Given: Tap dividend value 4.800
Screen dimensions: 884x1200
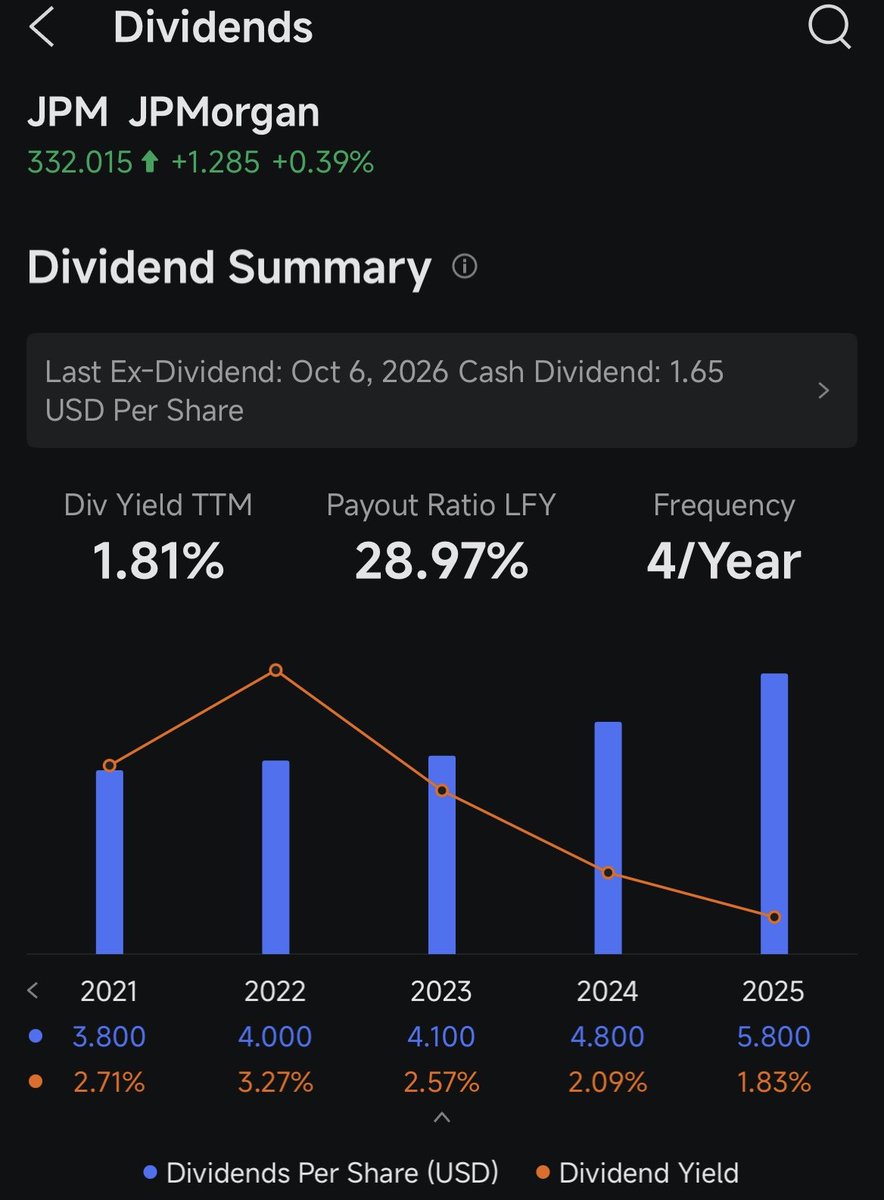Looking at the screenshot, I should tap(607, 1037).
